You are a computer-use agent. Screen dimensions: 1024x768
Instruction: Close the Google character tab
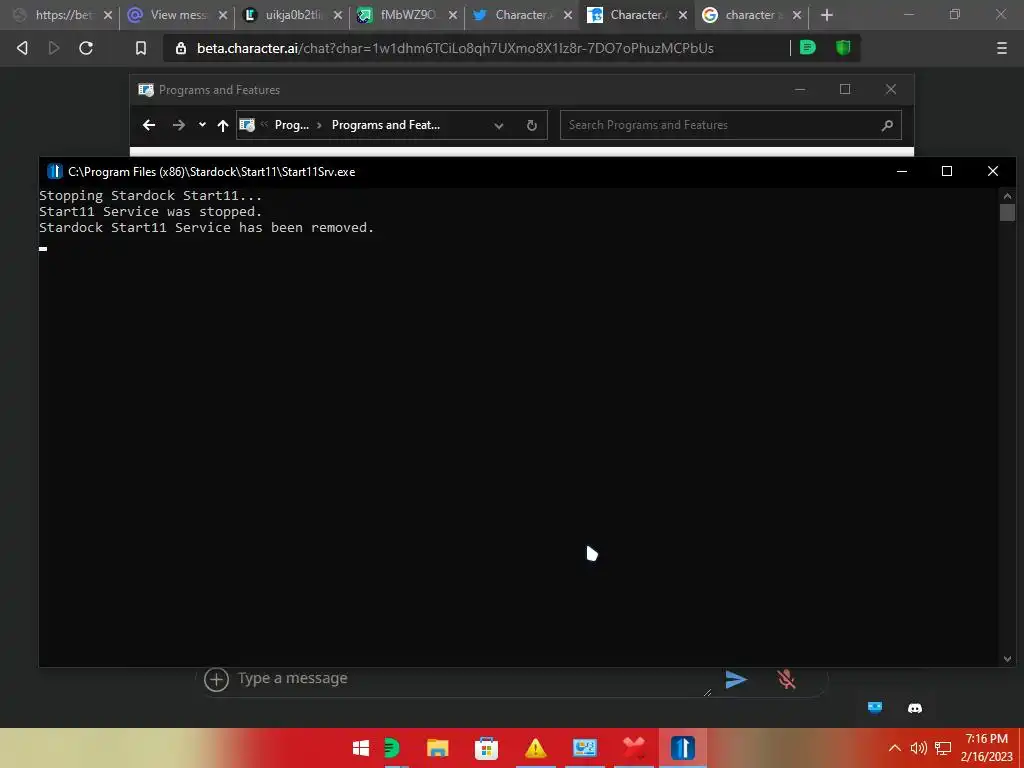pos(797,15)
